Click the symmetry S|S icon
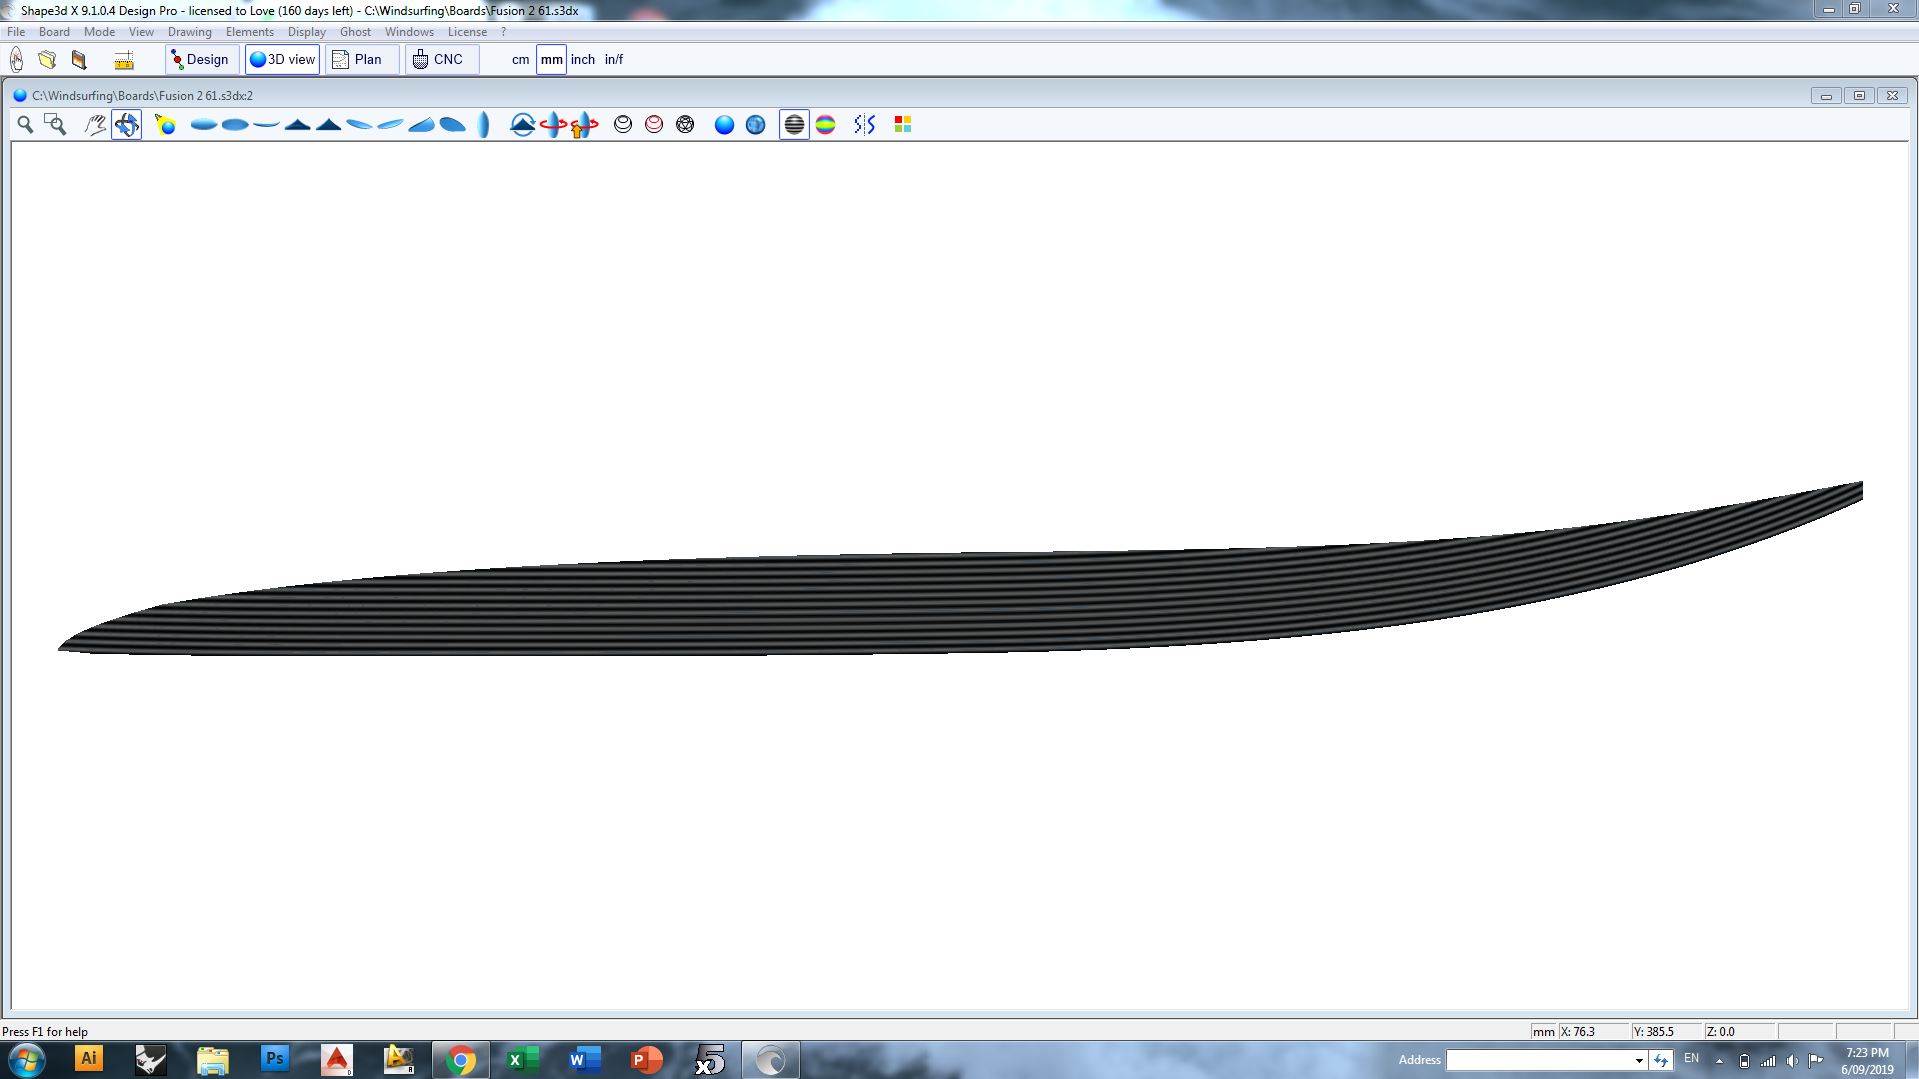Viewport: 1919px width, 1079px height. (864, 124)
